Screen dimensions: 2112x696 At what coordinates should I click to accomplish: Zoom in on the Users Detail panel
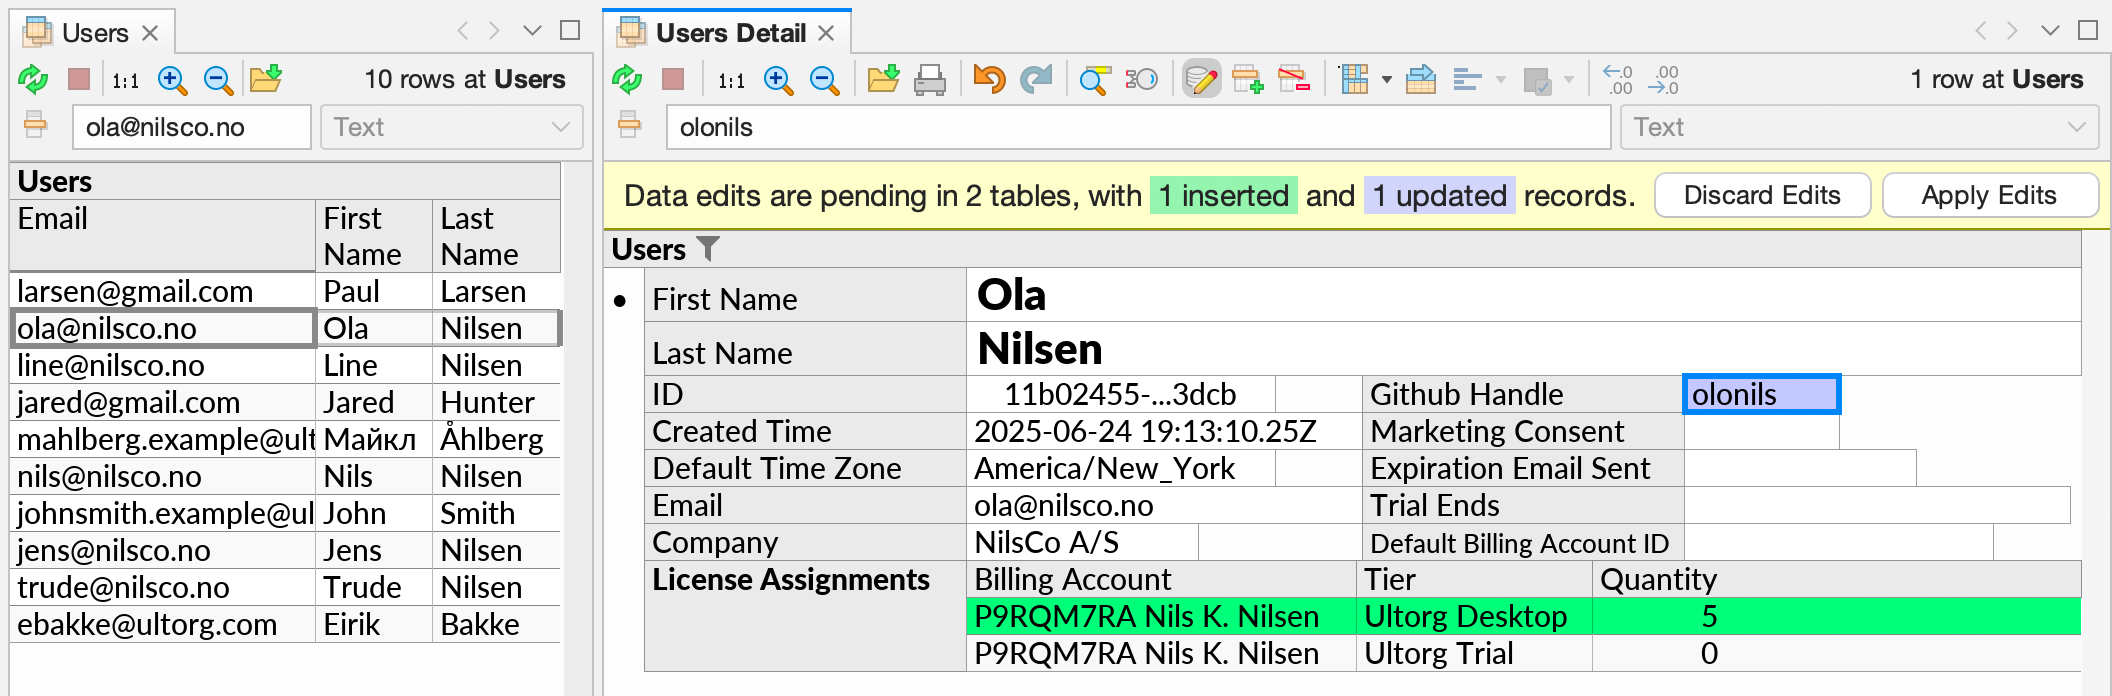(778, 80)
